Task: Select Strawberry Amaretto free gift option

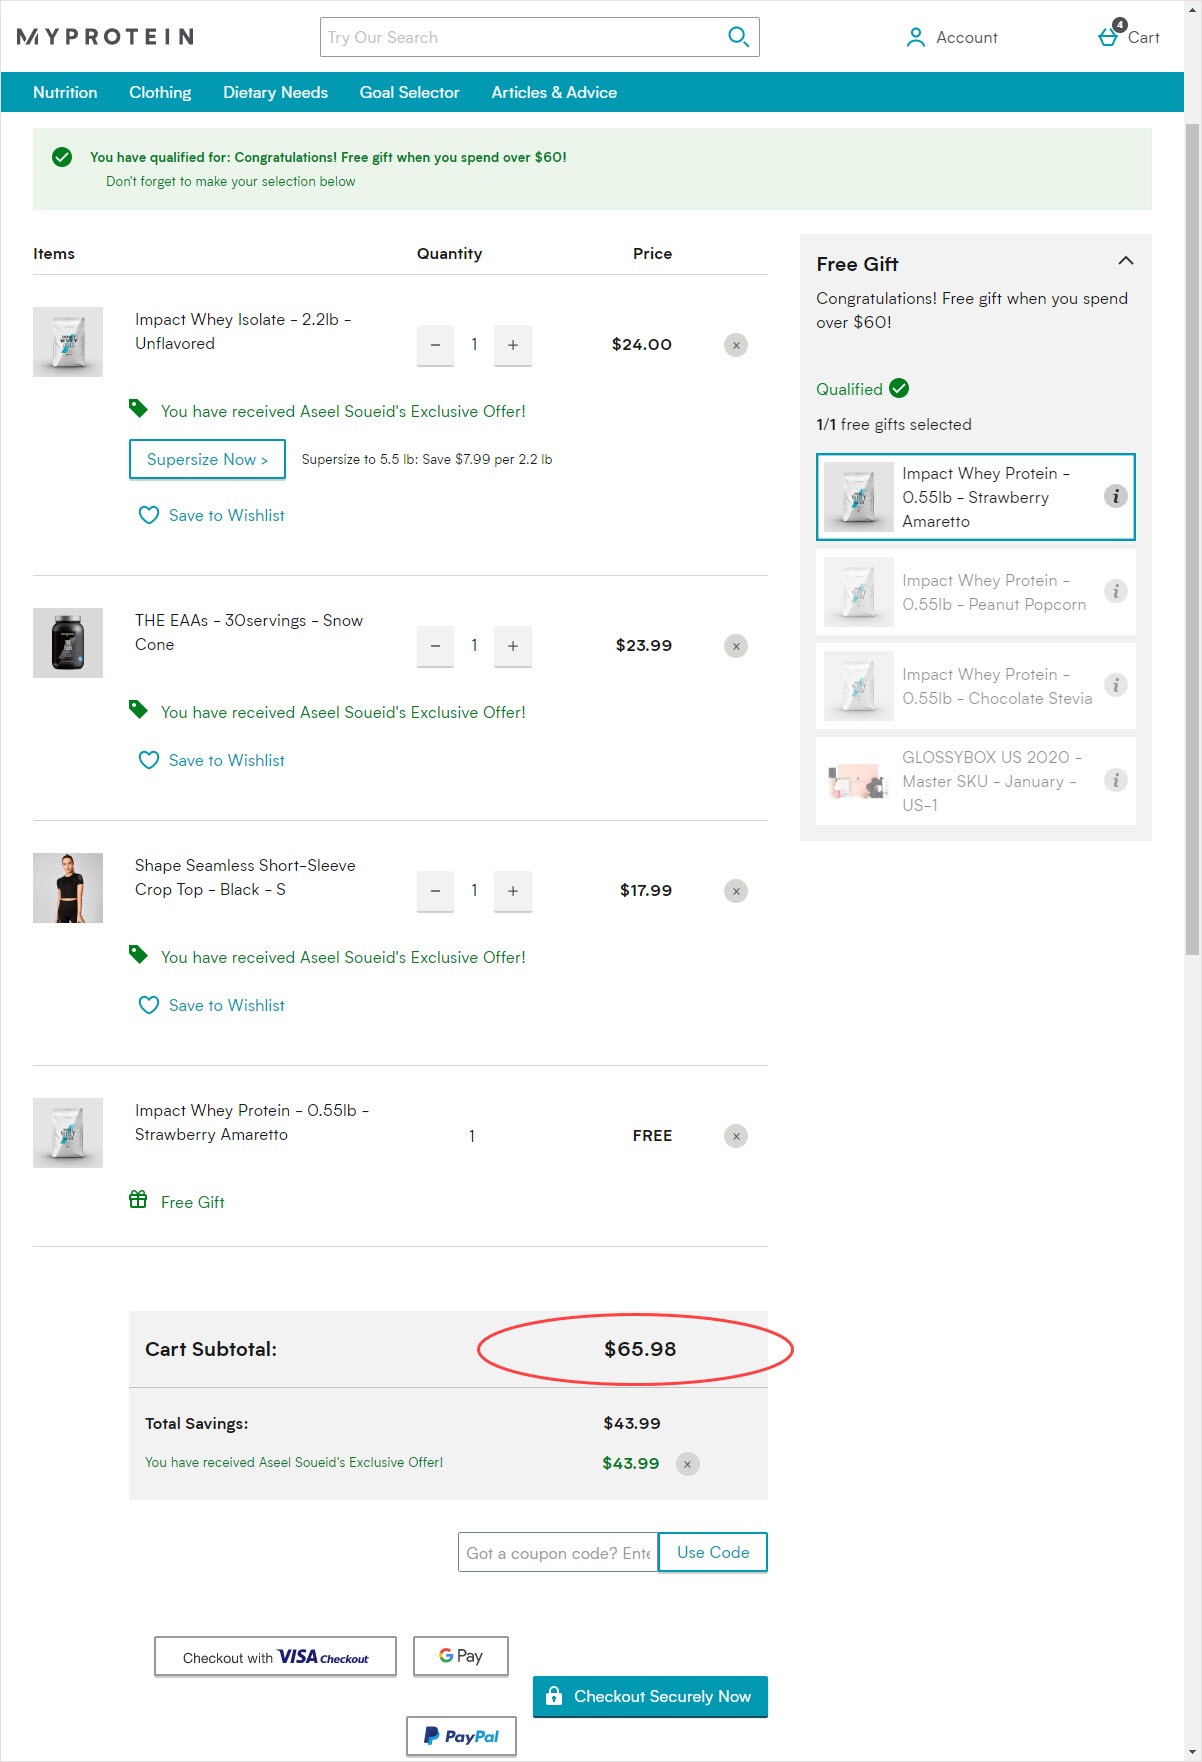Action: tap(976, 497)
